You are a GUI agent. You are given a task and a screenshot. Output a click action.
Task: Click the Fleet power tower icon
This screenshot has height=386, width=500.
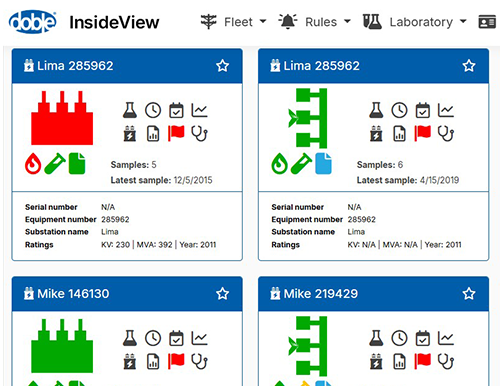tap(209, 22)
